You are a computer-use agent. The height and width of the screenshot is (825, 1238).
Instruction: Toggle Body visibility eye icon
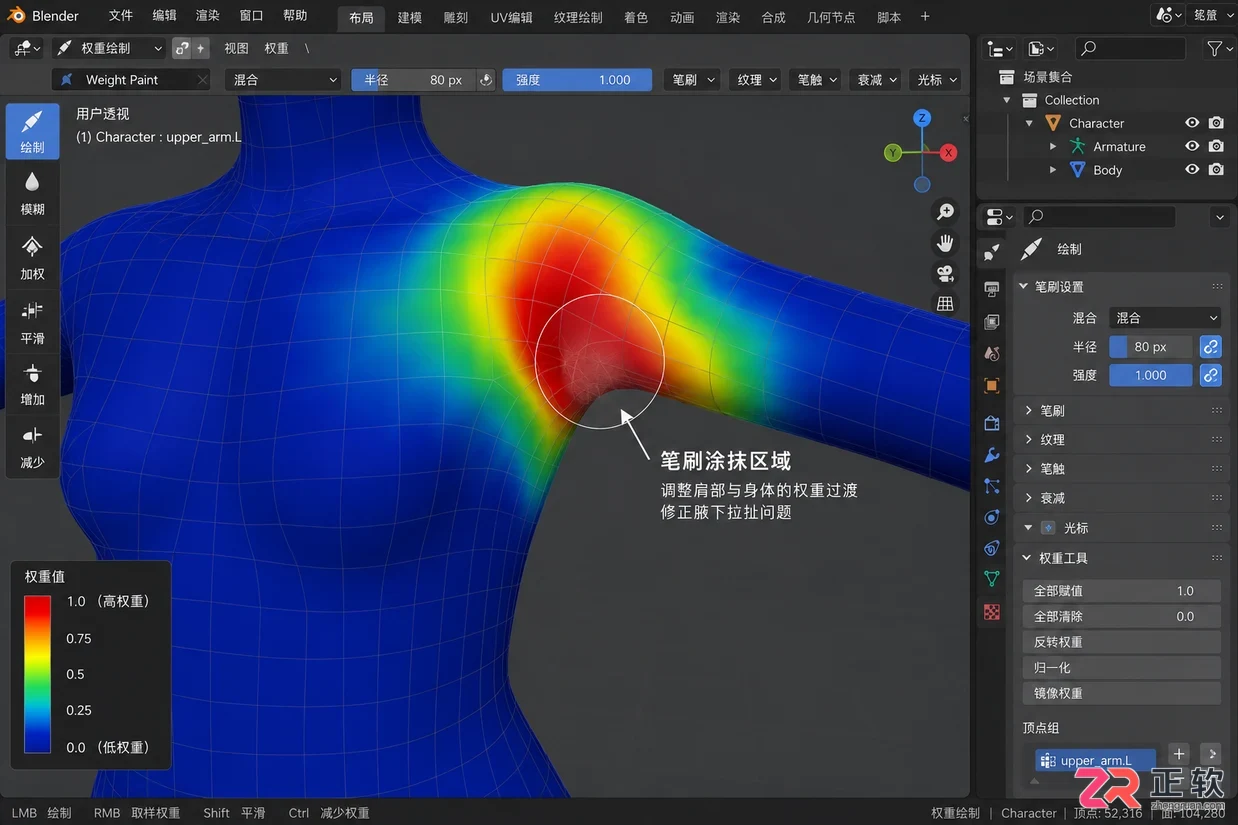1192,170
